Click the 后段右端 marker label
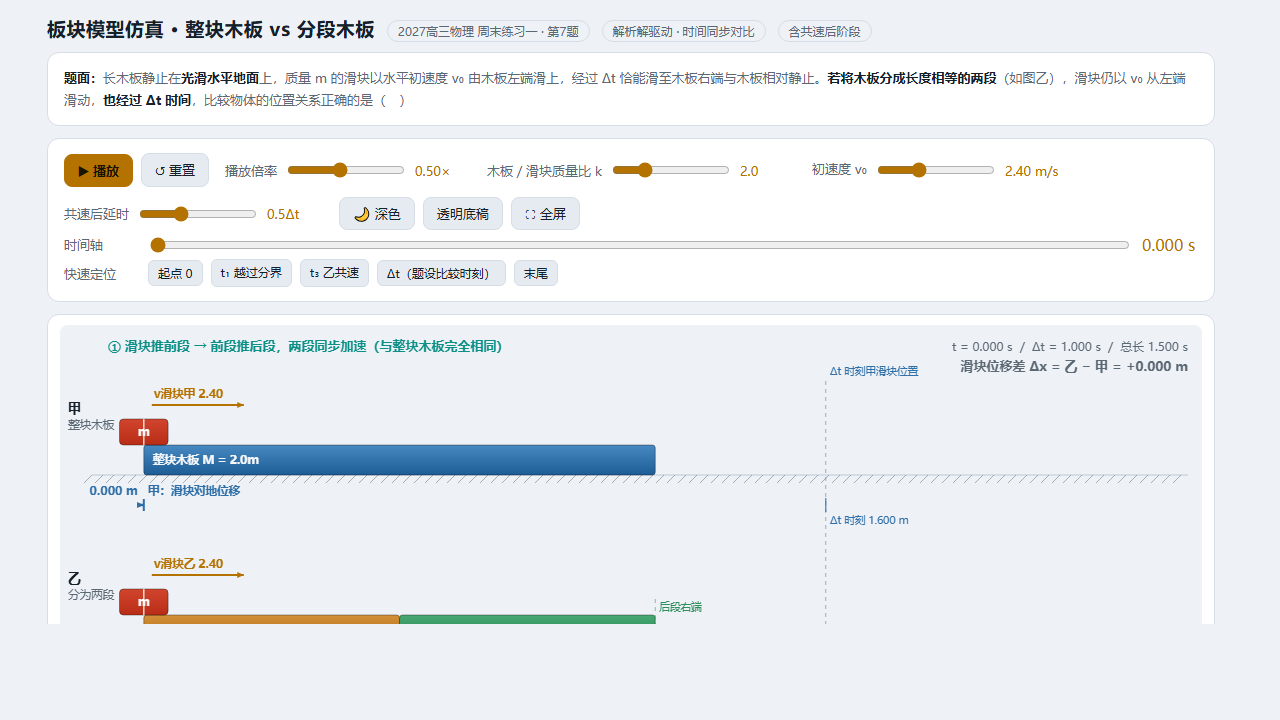1280x720 pixels. 680,606
